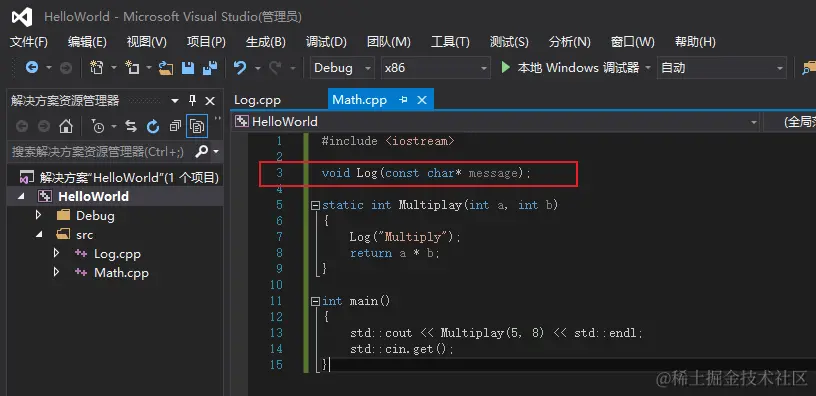The width and height of the screenshot is (816, 396).
Task: Click the Home icon in Solution Explorer
Action: (x=66, y=126)
